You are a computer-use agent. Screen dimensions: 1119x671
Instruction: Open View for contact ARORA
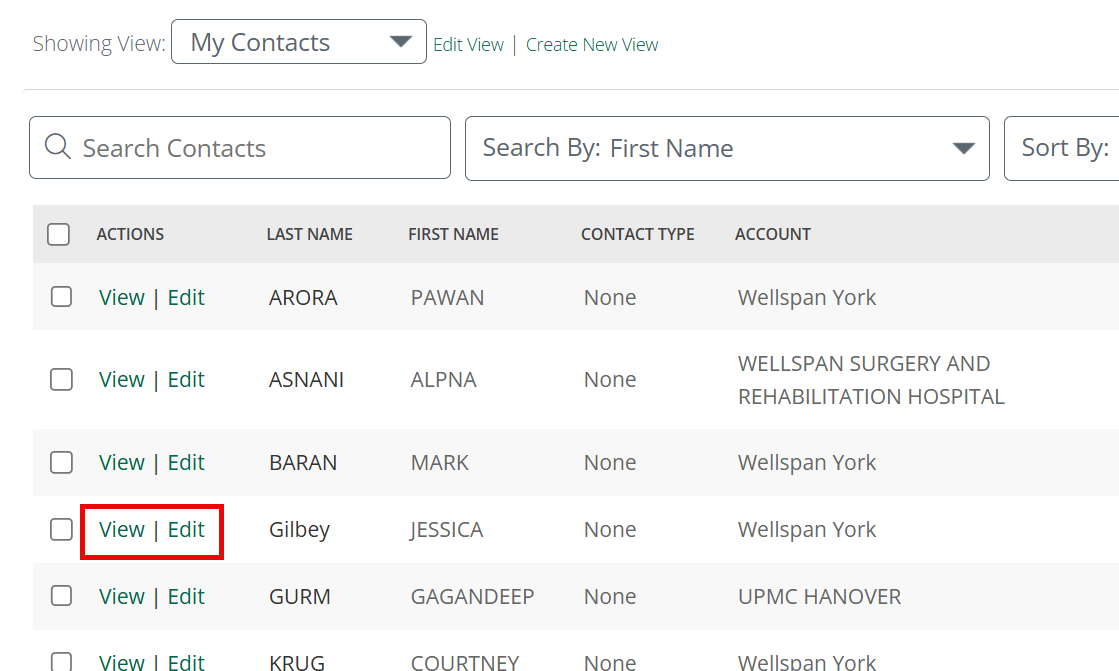[122, 297]
